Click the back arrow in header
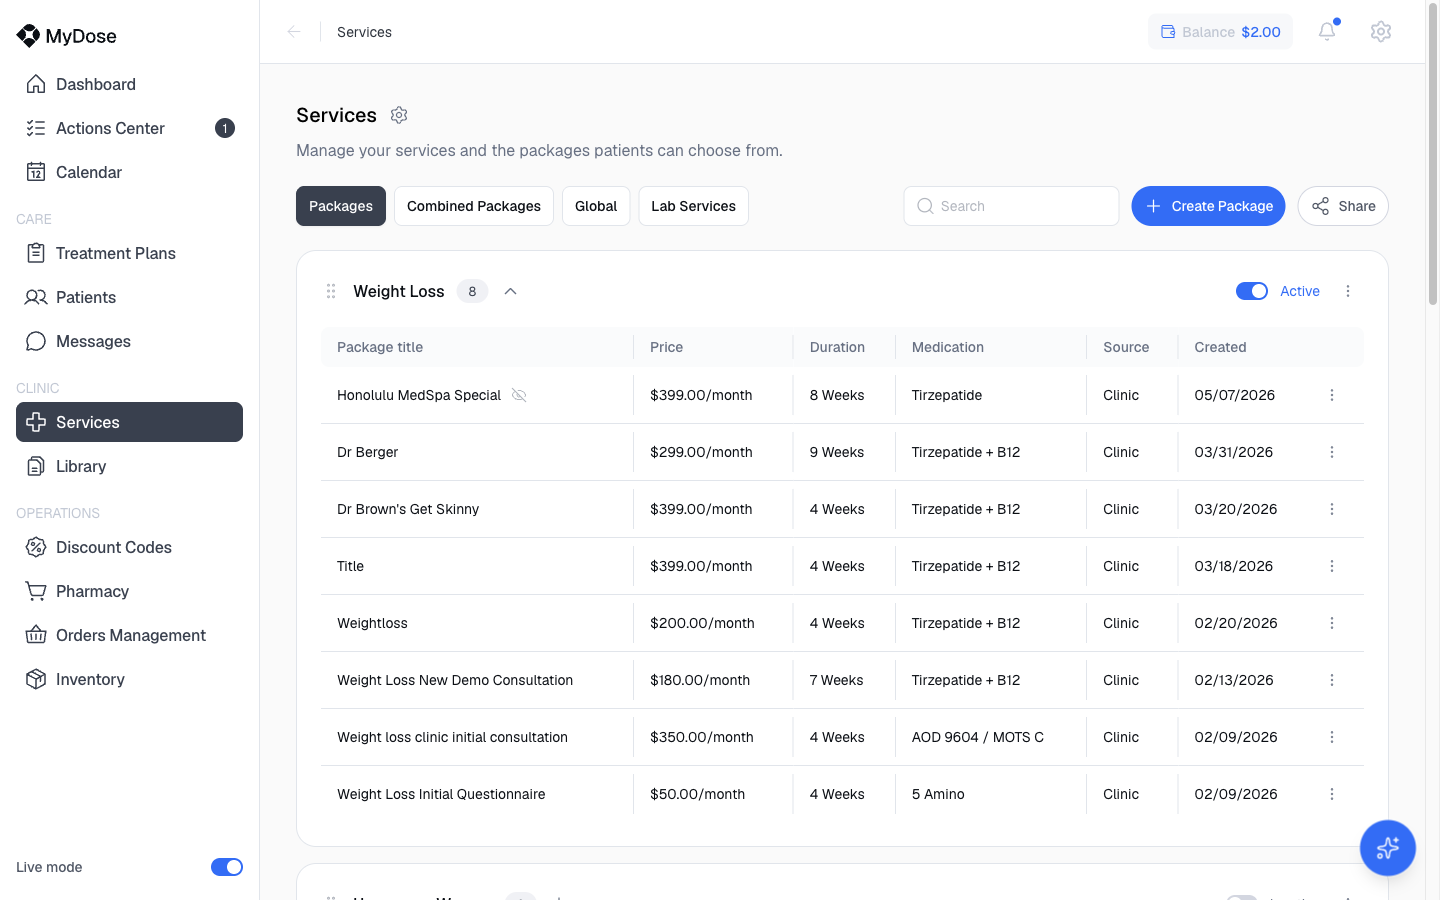The width and height of the screenshot is (1440, 900). (x=294, y=32)
